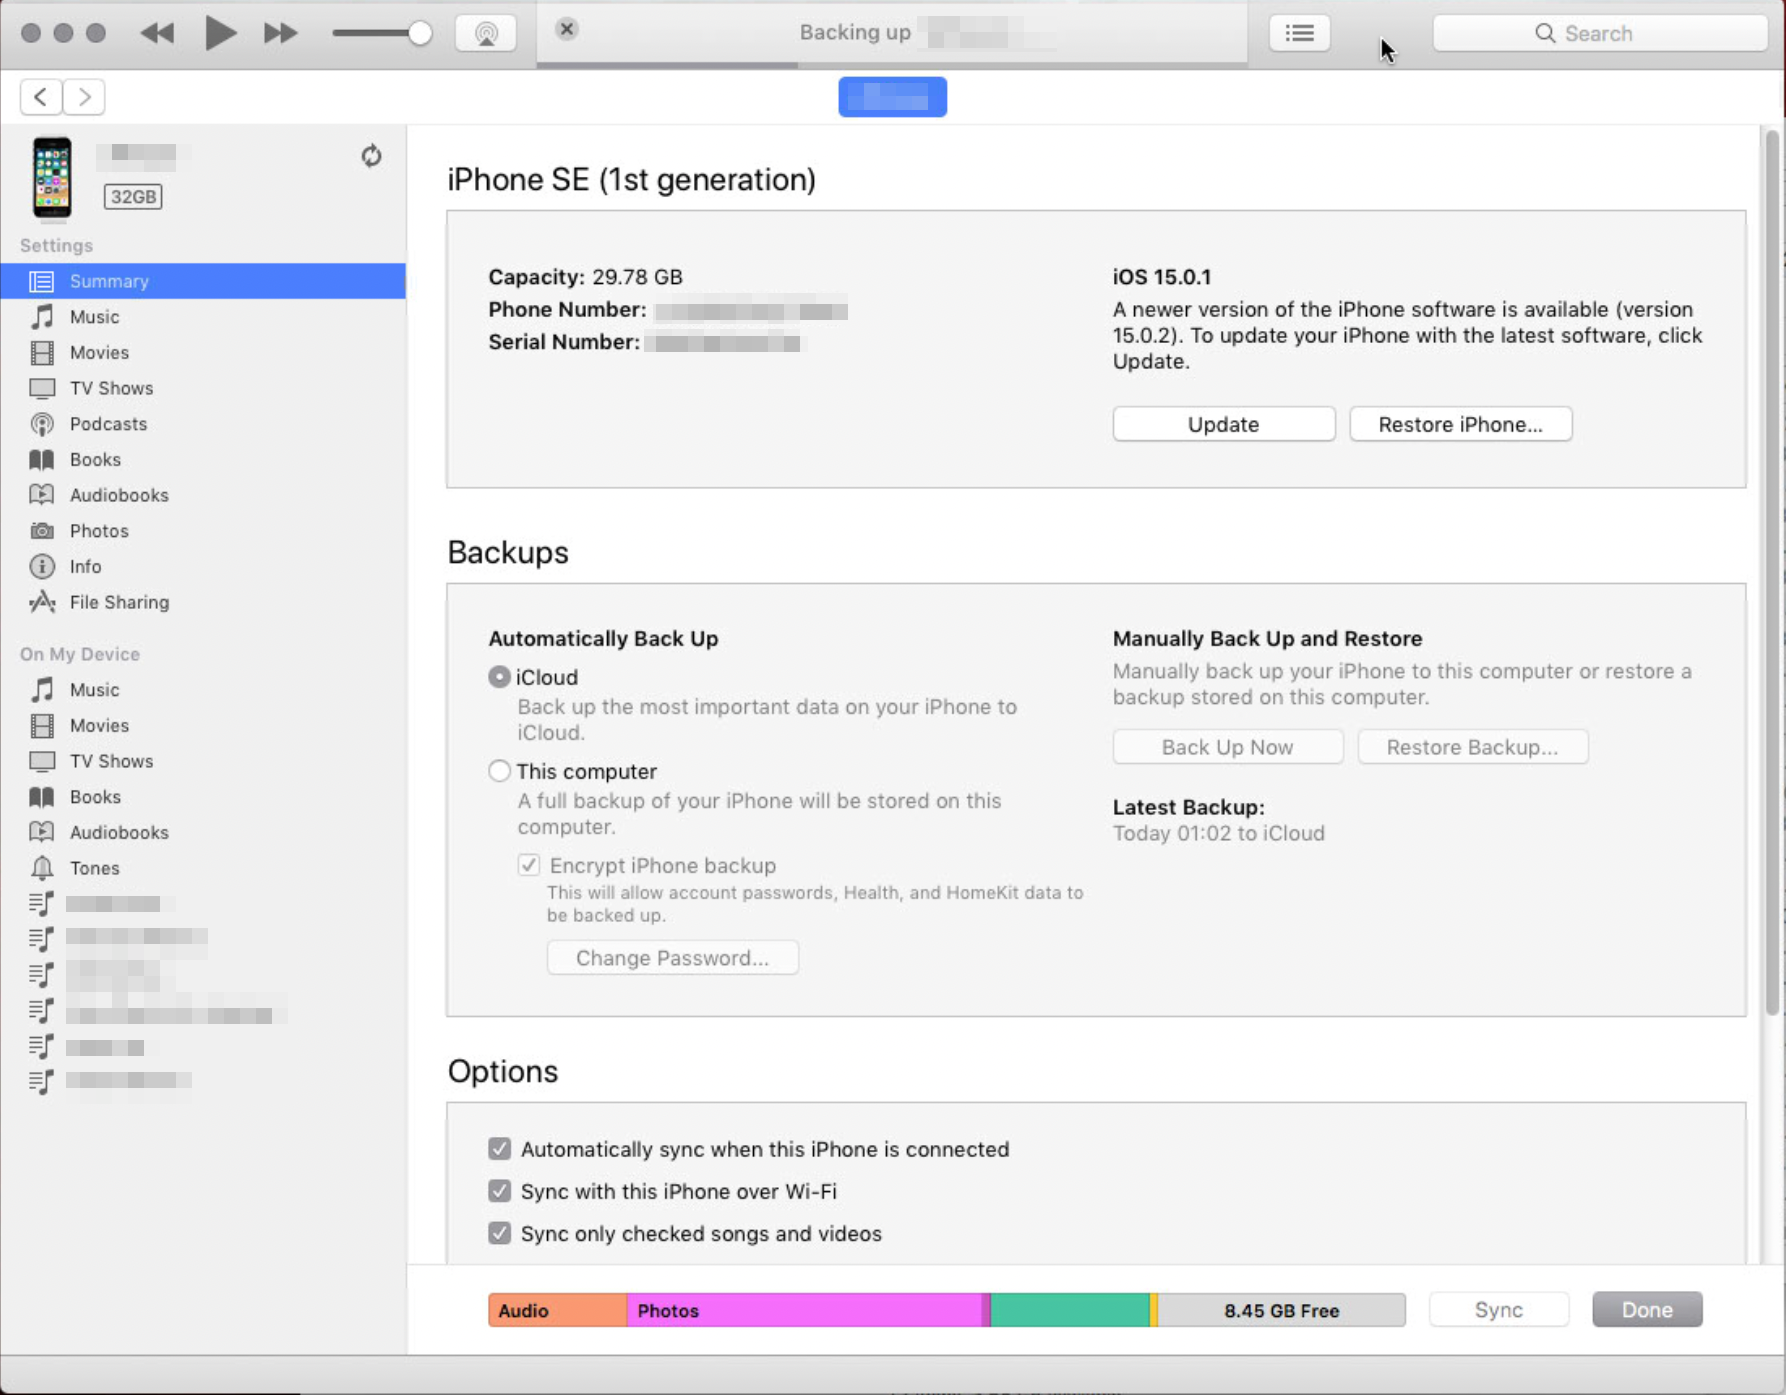The height and width of the screenshot is (1395, 1786).
Task: Open Books under On My Device
Action: click(203, 797)
